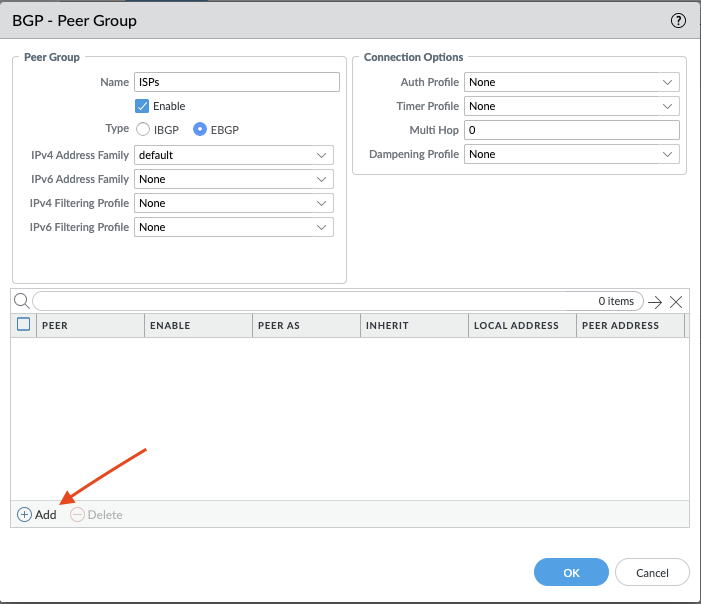Click the Name text field

238,82
